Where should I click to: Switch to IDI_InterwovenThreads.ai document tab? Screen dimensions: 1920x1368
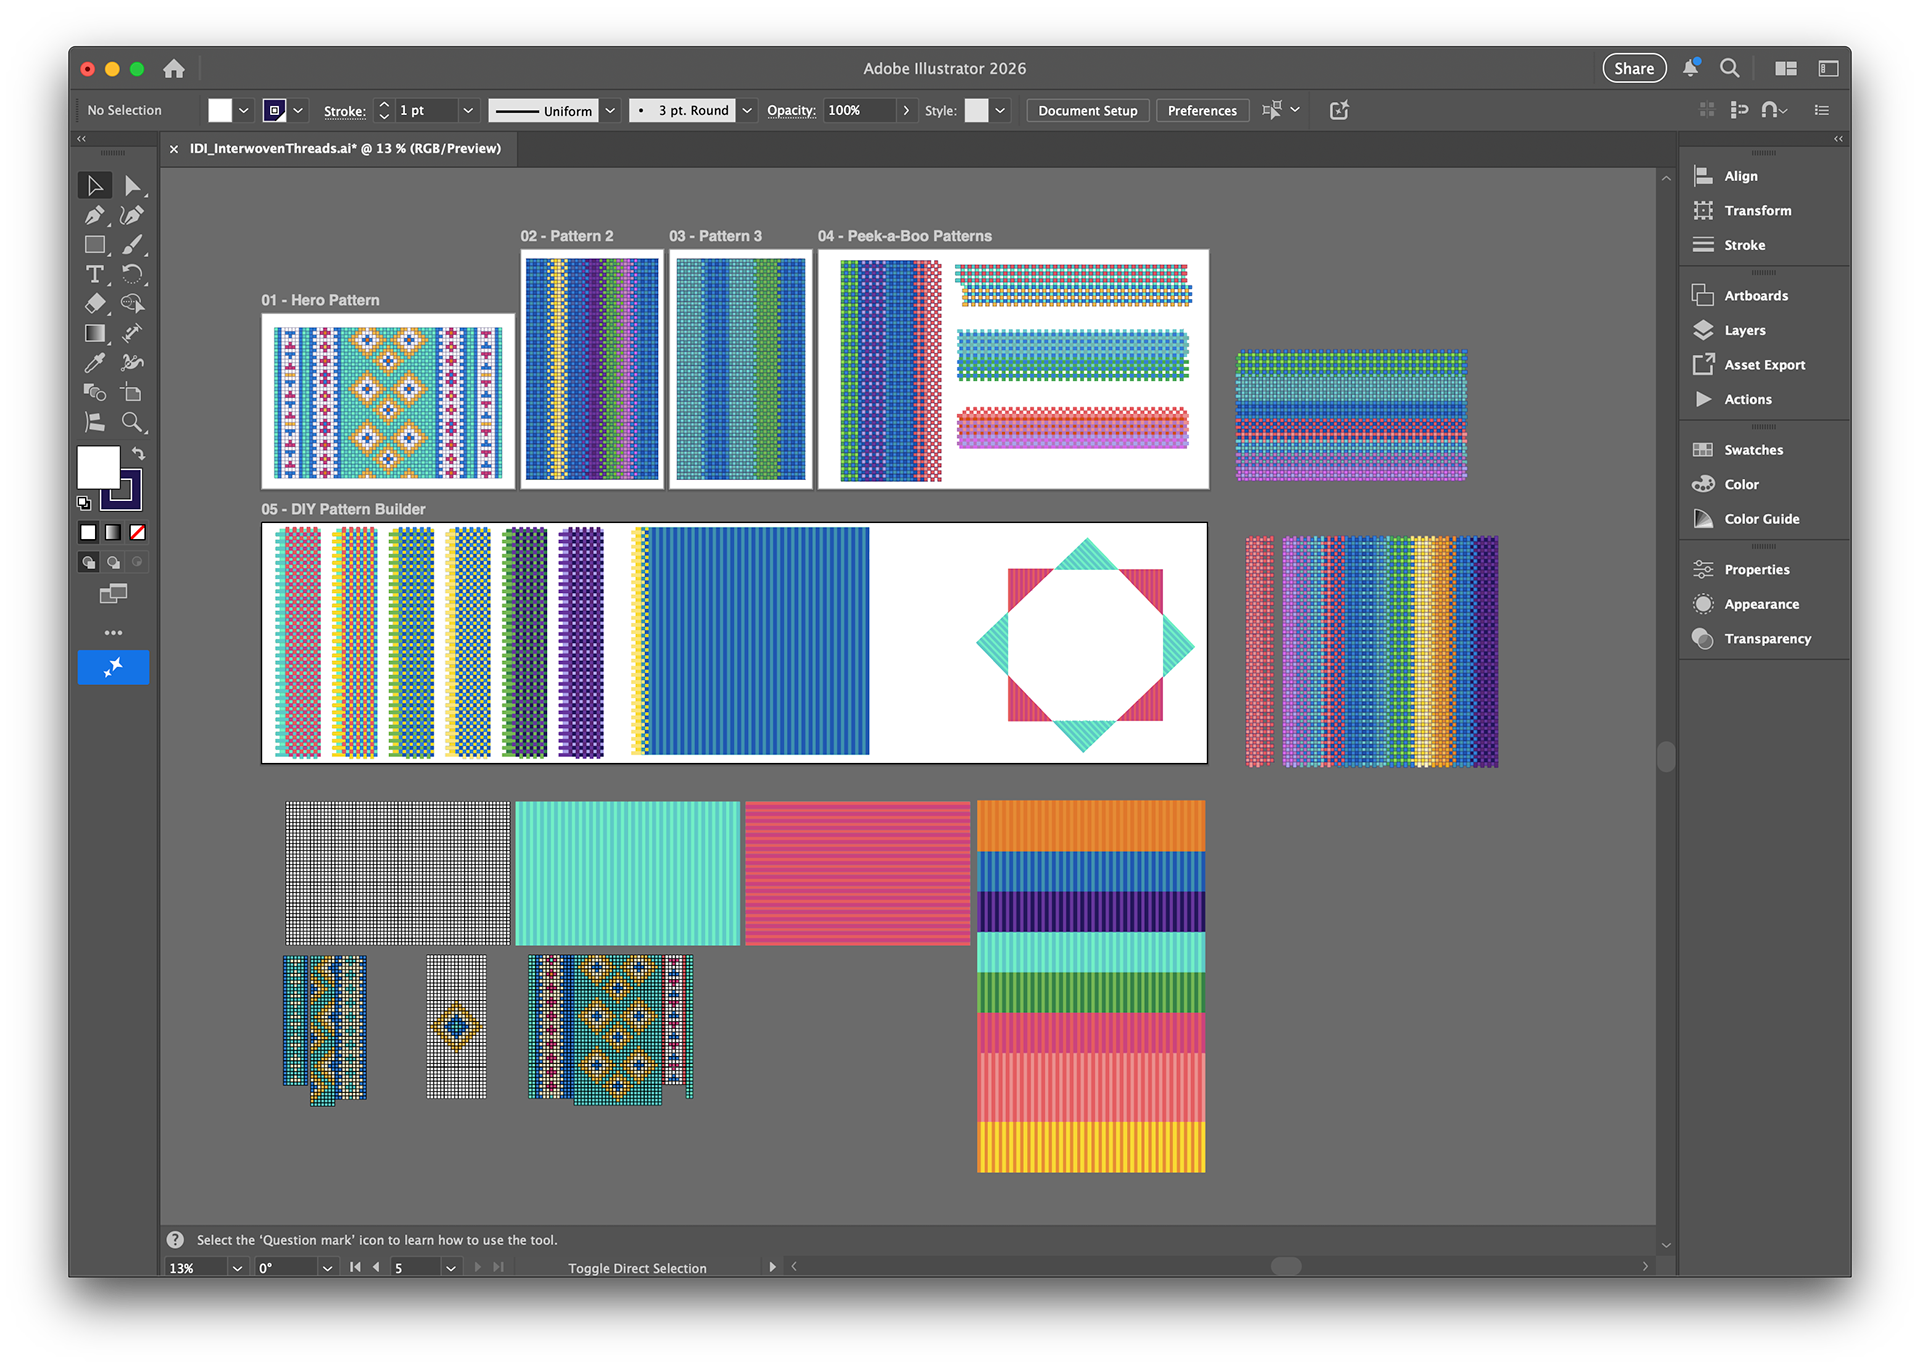[345, 148]
